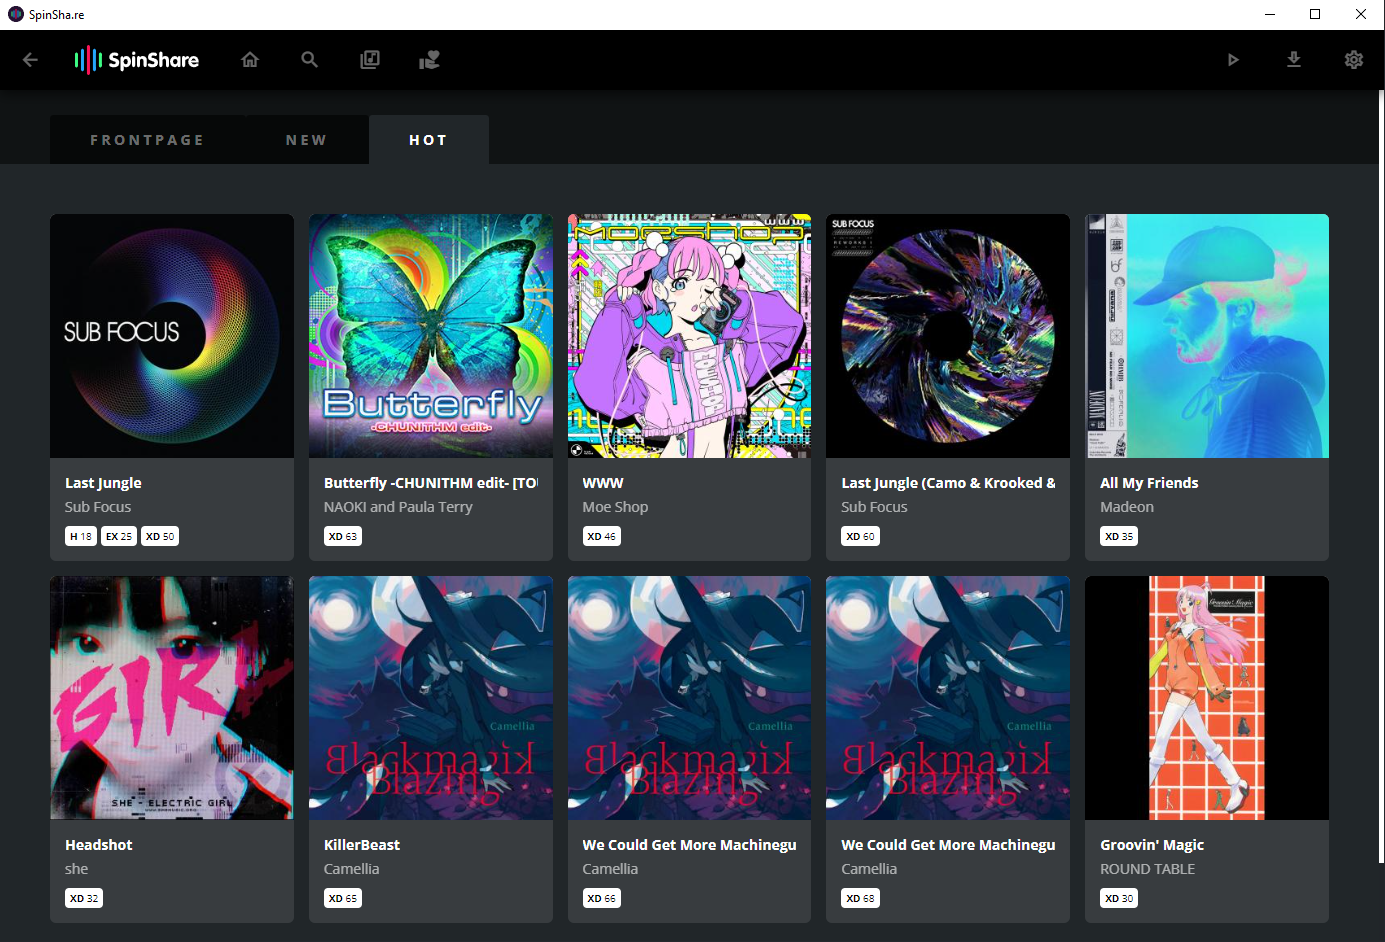Click the XD badge under Moe Shop
This screenshot has height=942, width=1385.
[602, 536]
